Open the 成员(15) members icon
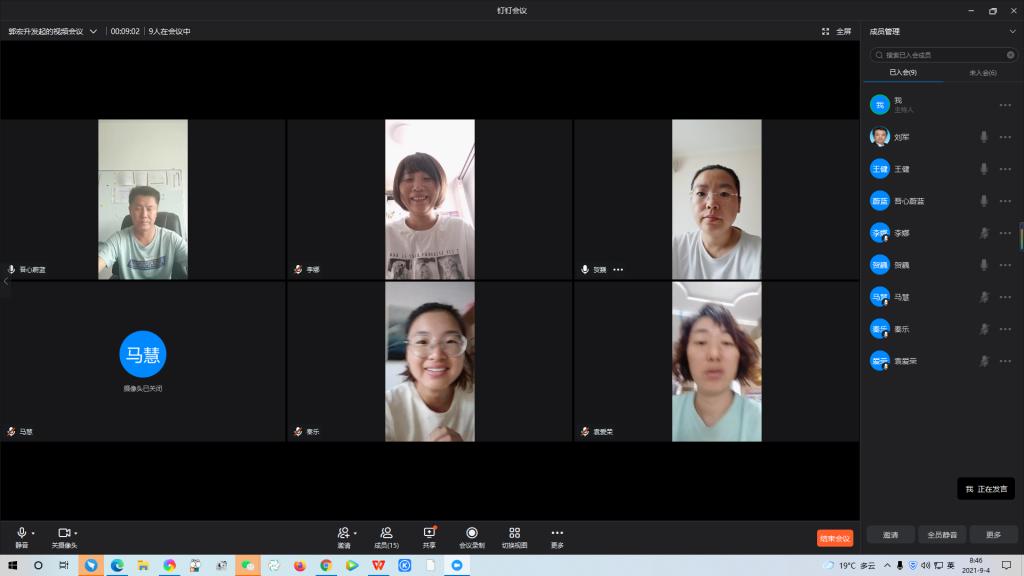 (x=386, y=533)
